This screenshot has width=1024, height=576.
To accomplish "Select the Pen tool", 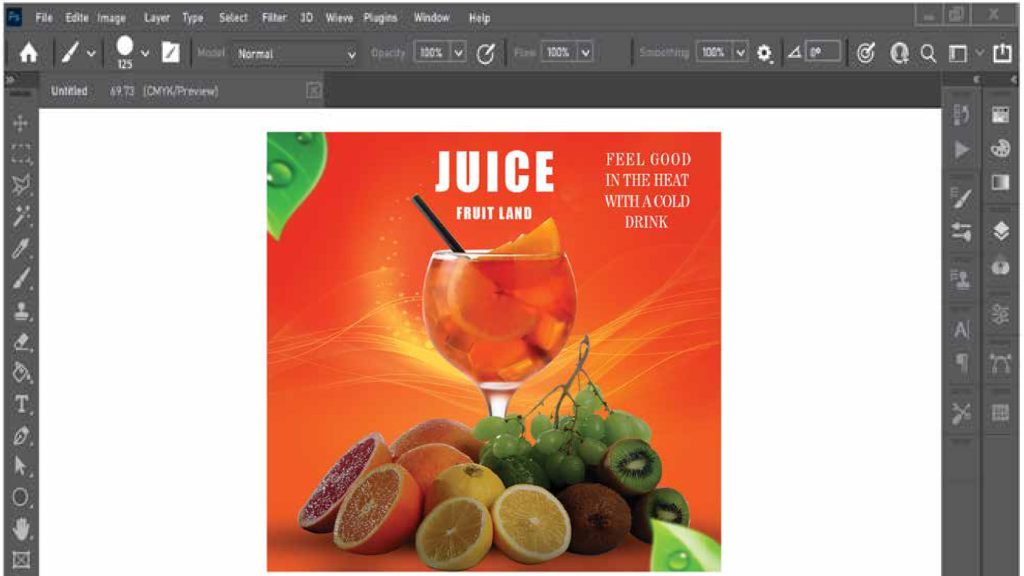I will pos(22,436).
